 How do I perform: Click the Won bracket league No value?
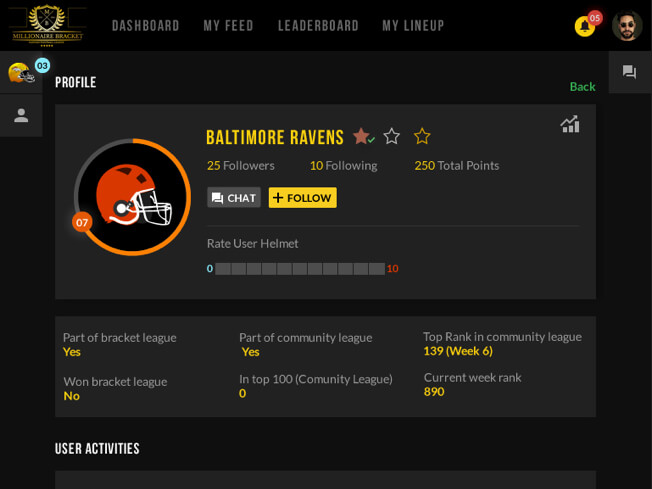[x=72, y=396]
